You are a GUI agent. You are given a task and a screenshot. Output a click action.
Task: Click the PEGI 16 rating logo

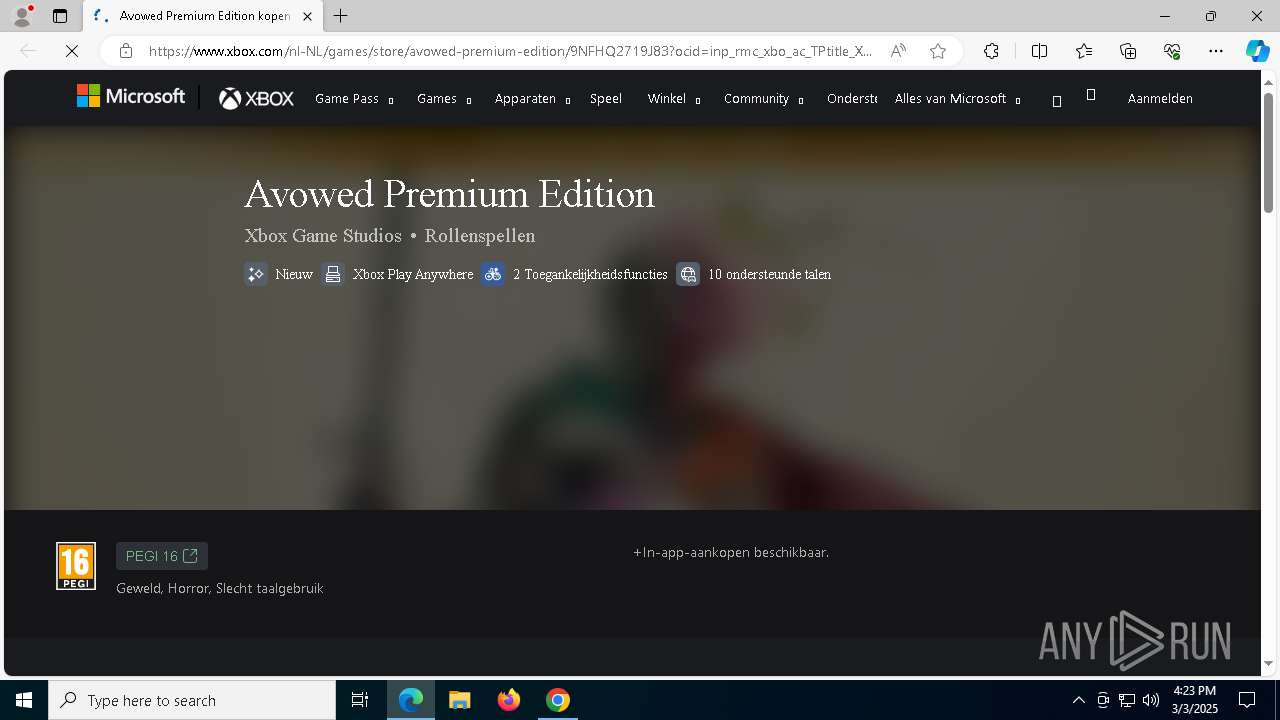pyautogui.click(x=76, y=566)
